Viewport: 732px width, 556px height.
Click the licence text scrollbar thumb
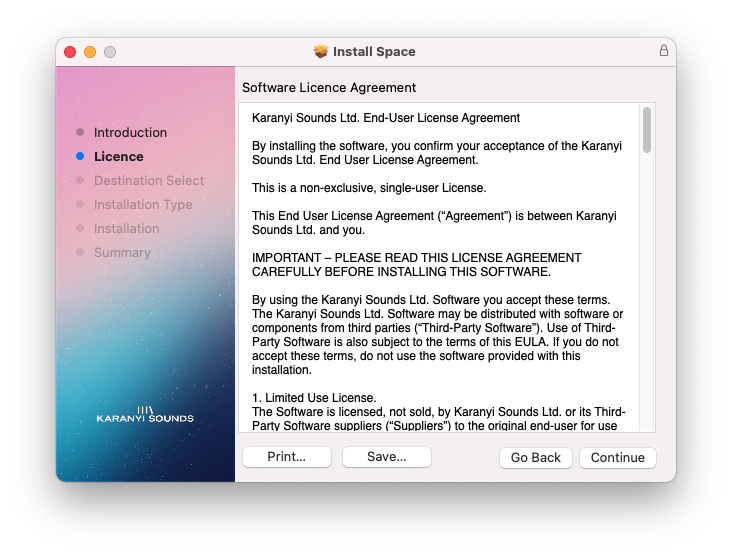(647, 130)
